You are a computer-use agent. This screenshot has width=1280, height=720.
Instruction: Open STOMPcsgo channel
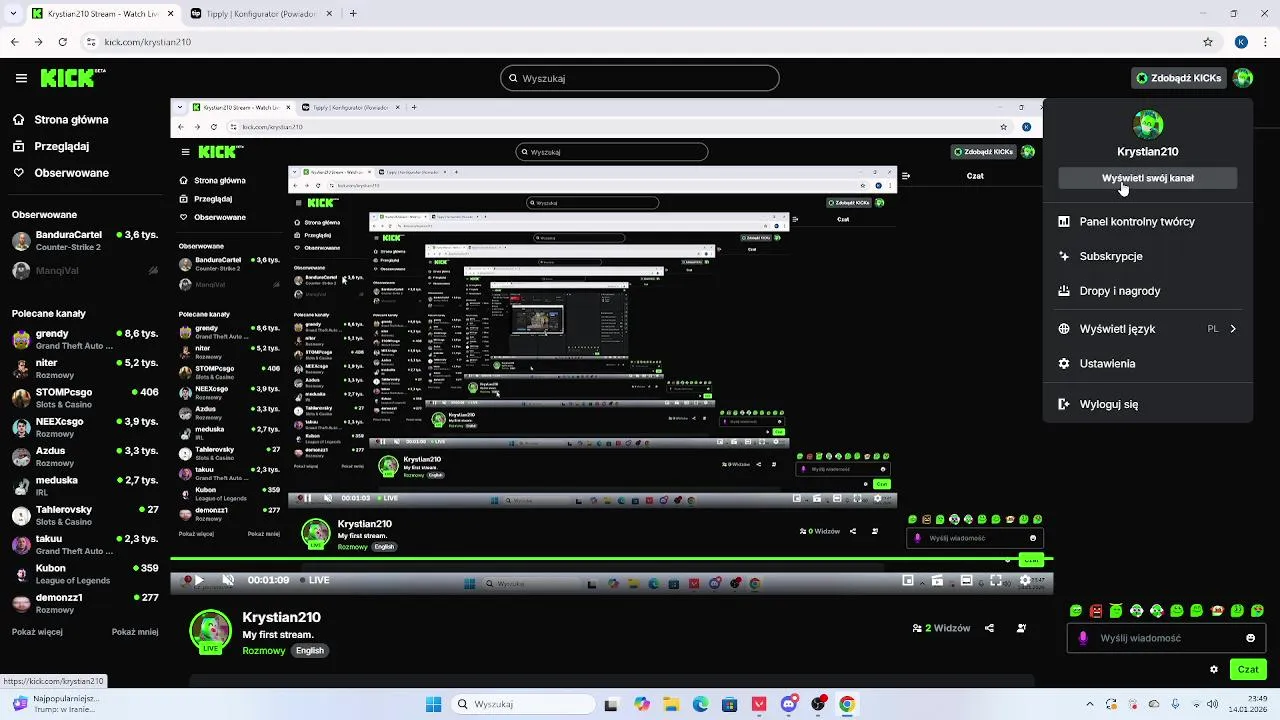click(x=85, y=398)
